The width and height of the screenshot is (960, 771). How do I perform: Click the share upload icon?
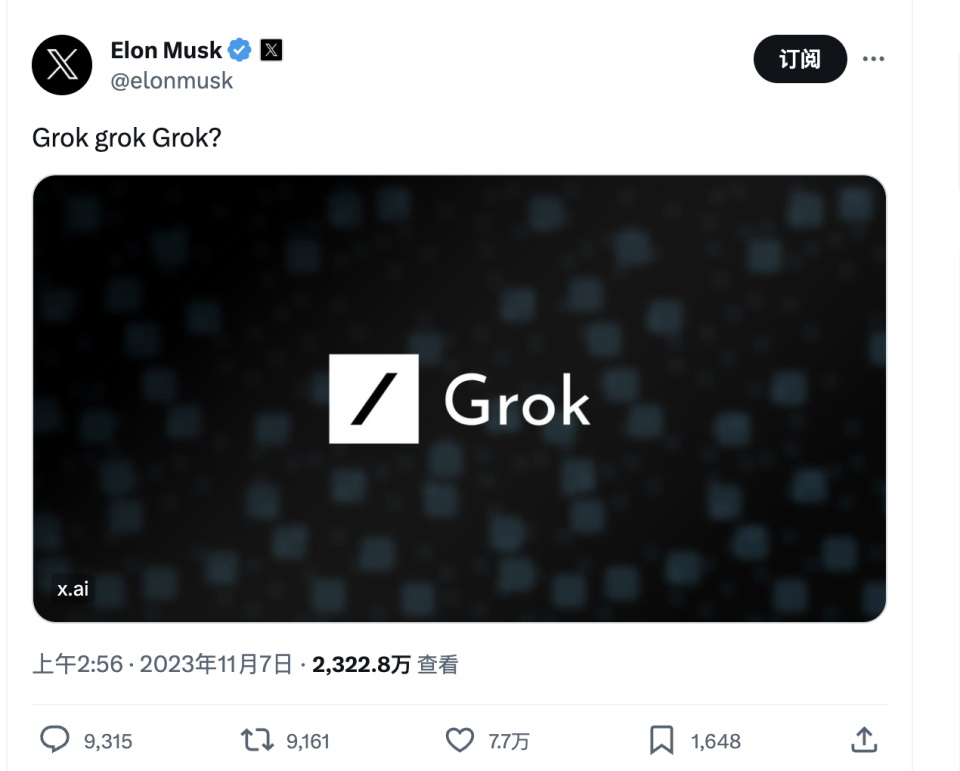point(864,740)
